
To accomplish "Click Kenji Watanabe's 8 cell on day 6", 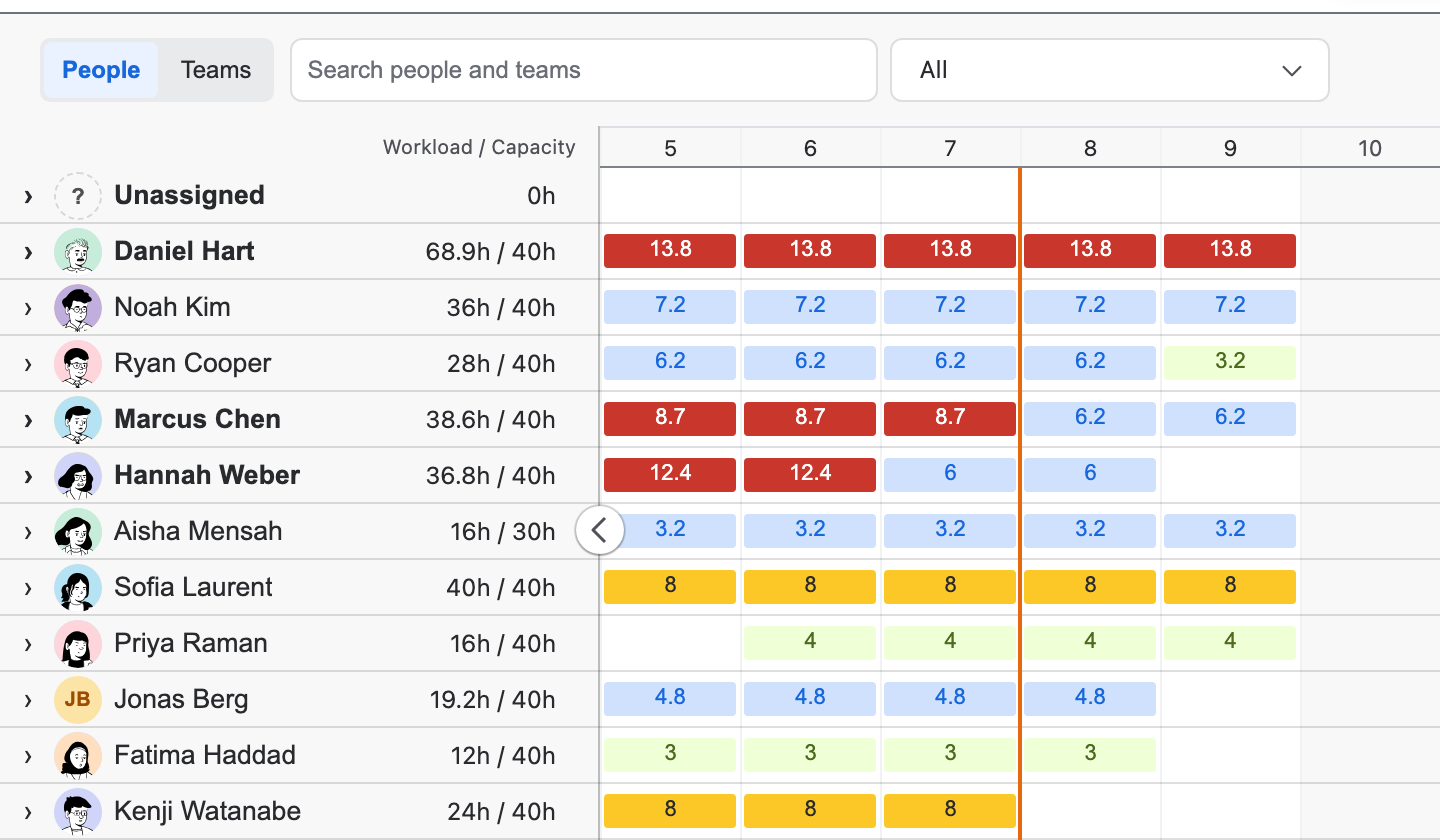I will click(810, 811).
